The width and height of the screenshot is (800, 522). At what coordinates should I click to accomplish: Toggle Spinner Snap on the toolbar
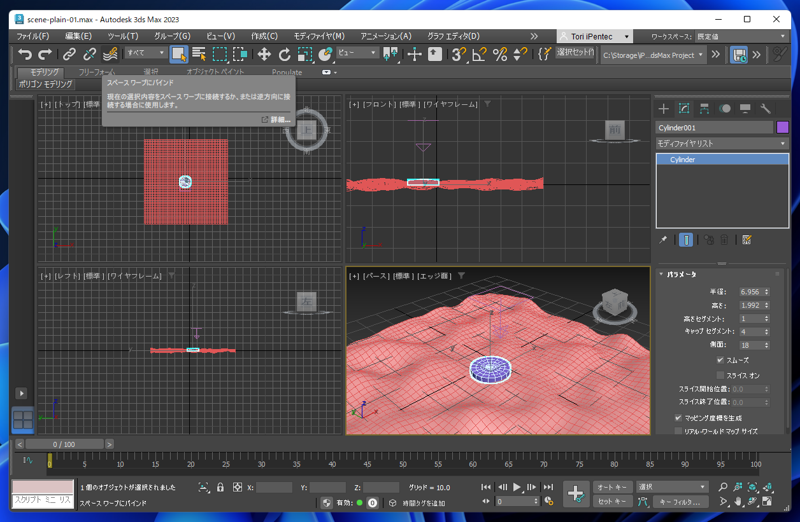coord(520,54)
